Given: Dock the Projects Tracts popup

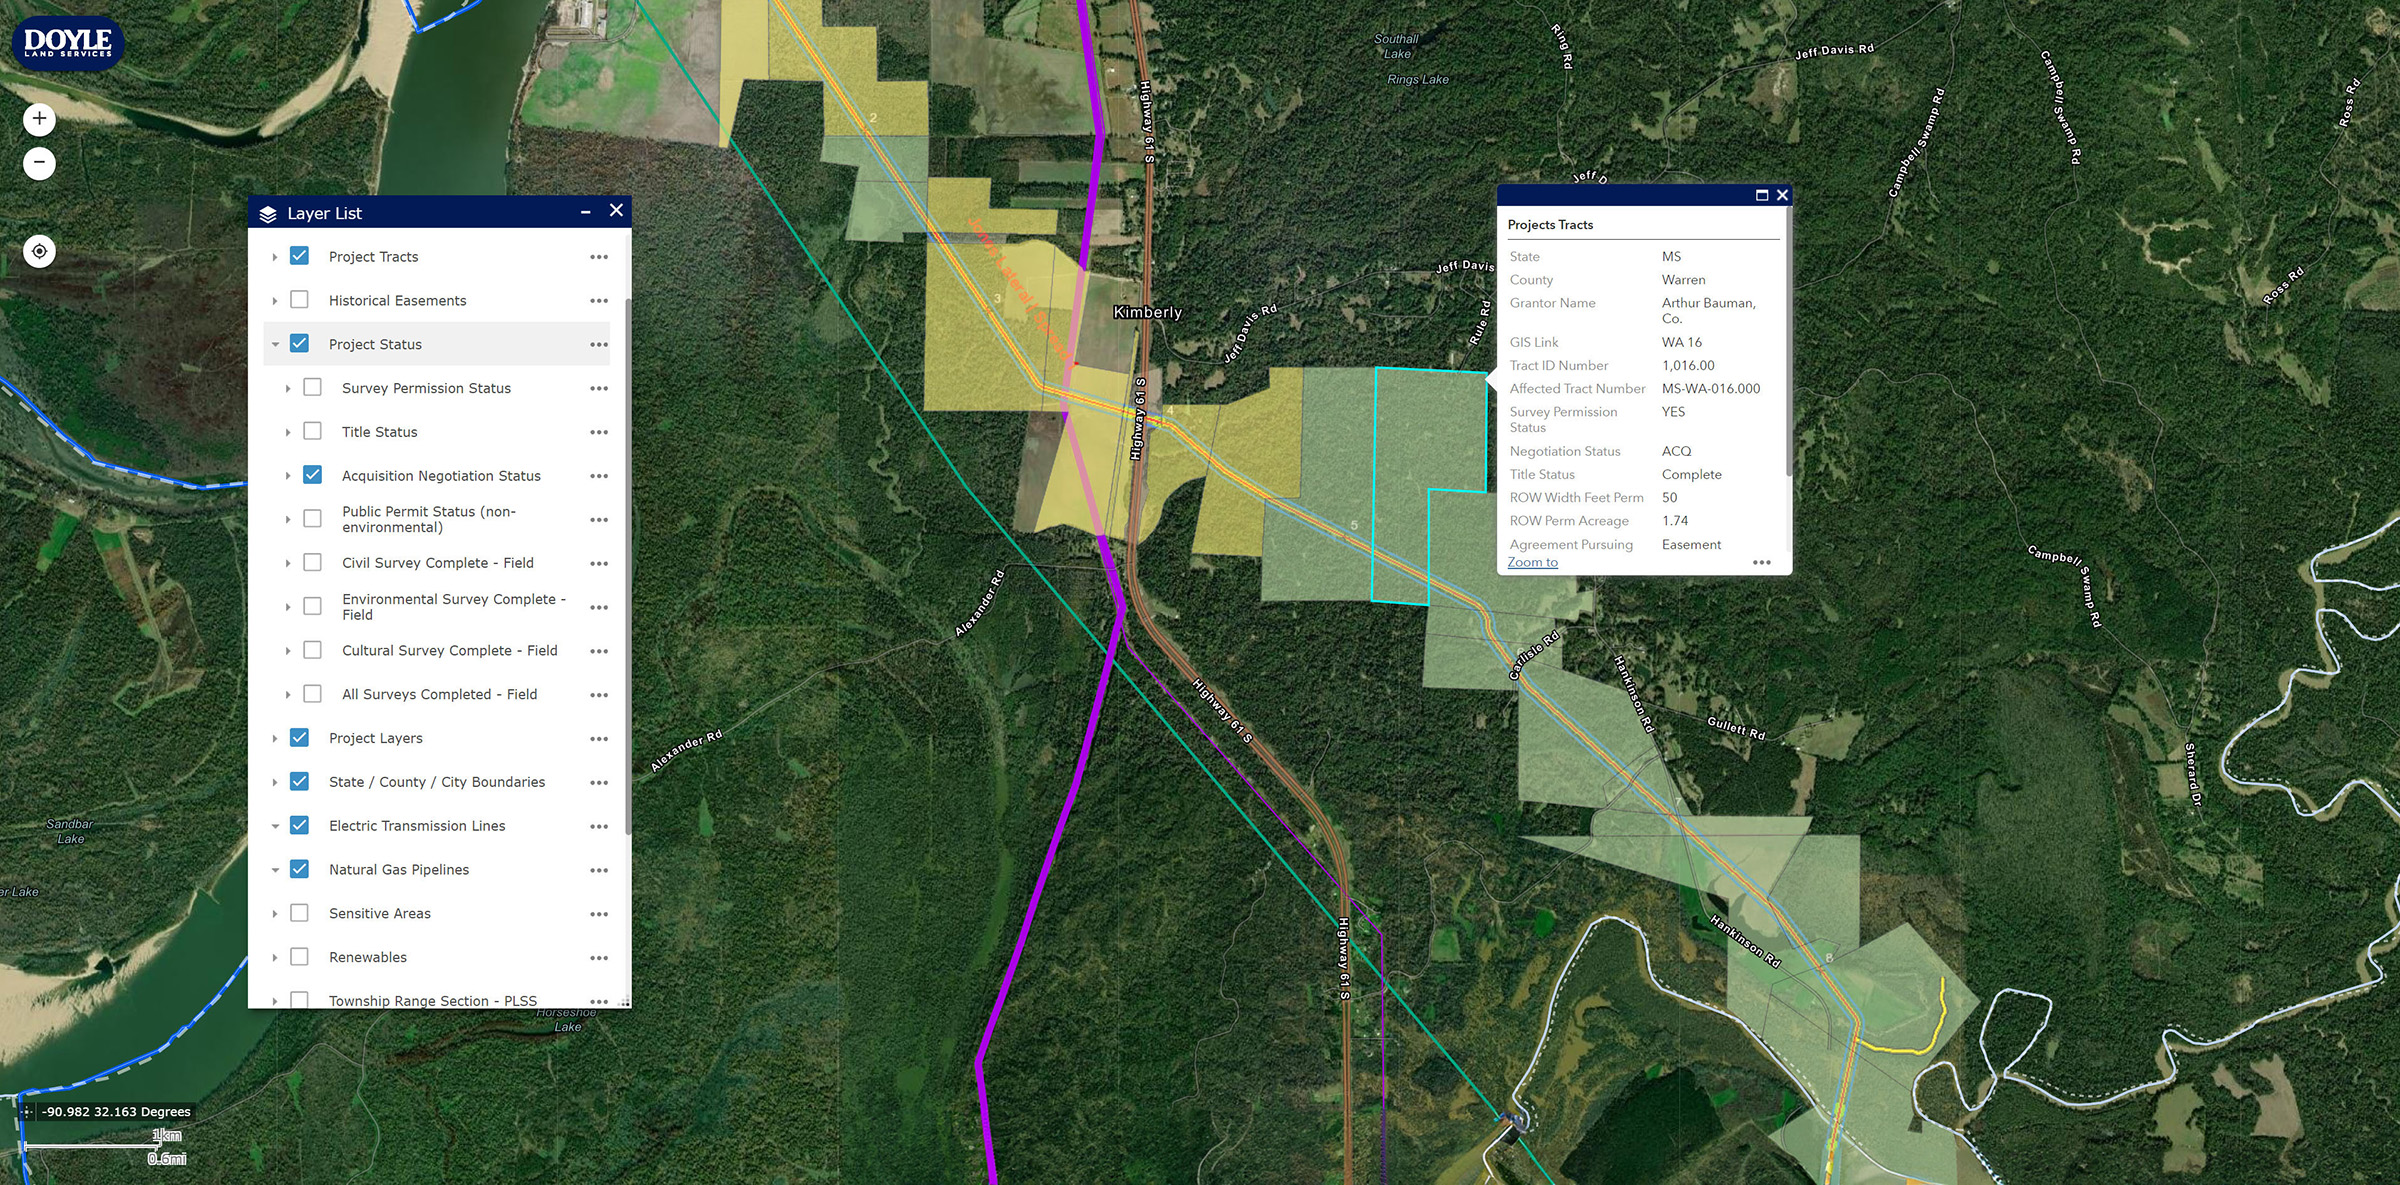Looking at the screenshot, I should point(1762,195).
